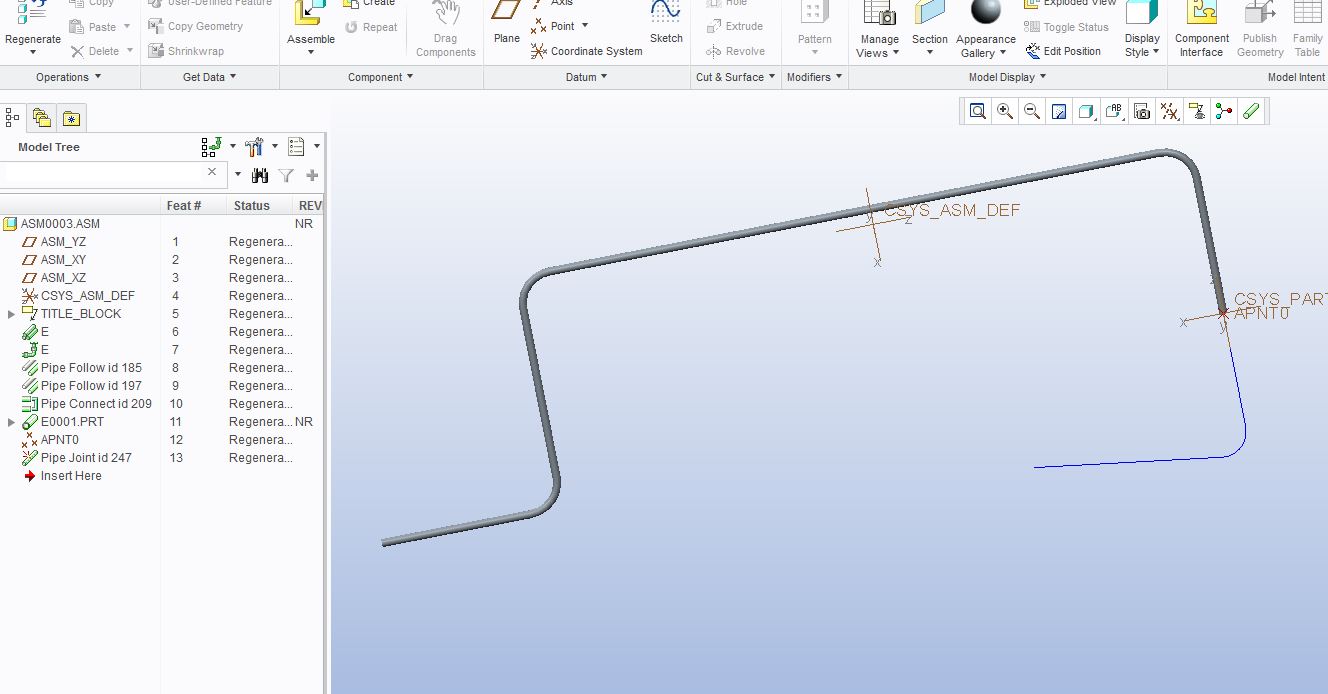Click the Repaint icon in graphics toolbar

pyautogui.click(x=1059, y=112)
